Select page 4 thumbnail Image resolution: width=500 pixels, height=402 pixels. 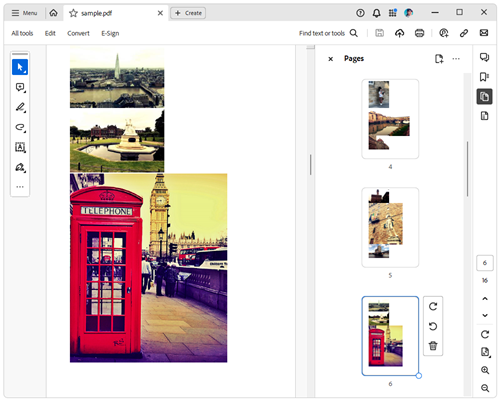[390, 119]
